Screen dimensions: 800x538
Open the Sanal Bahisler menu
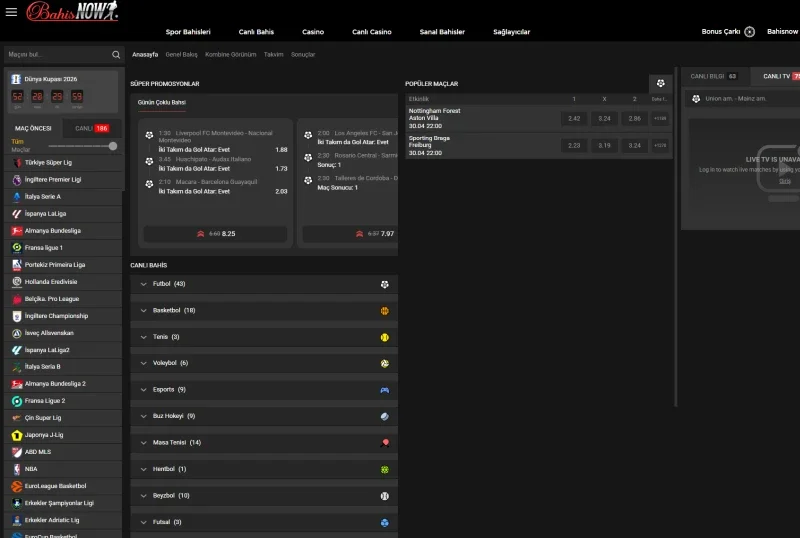(442, 32)
